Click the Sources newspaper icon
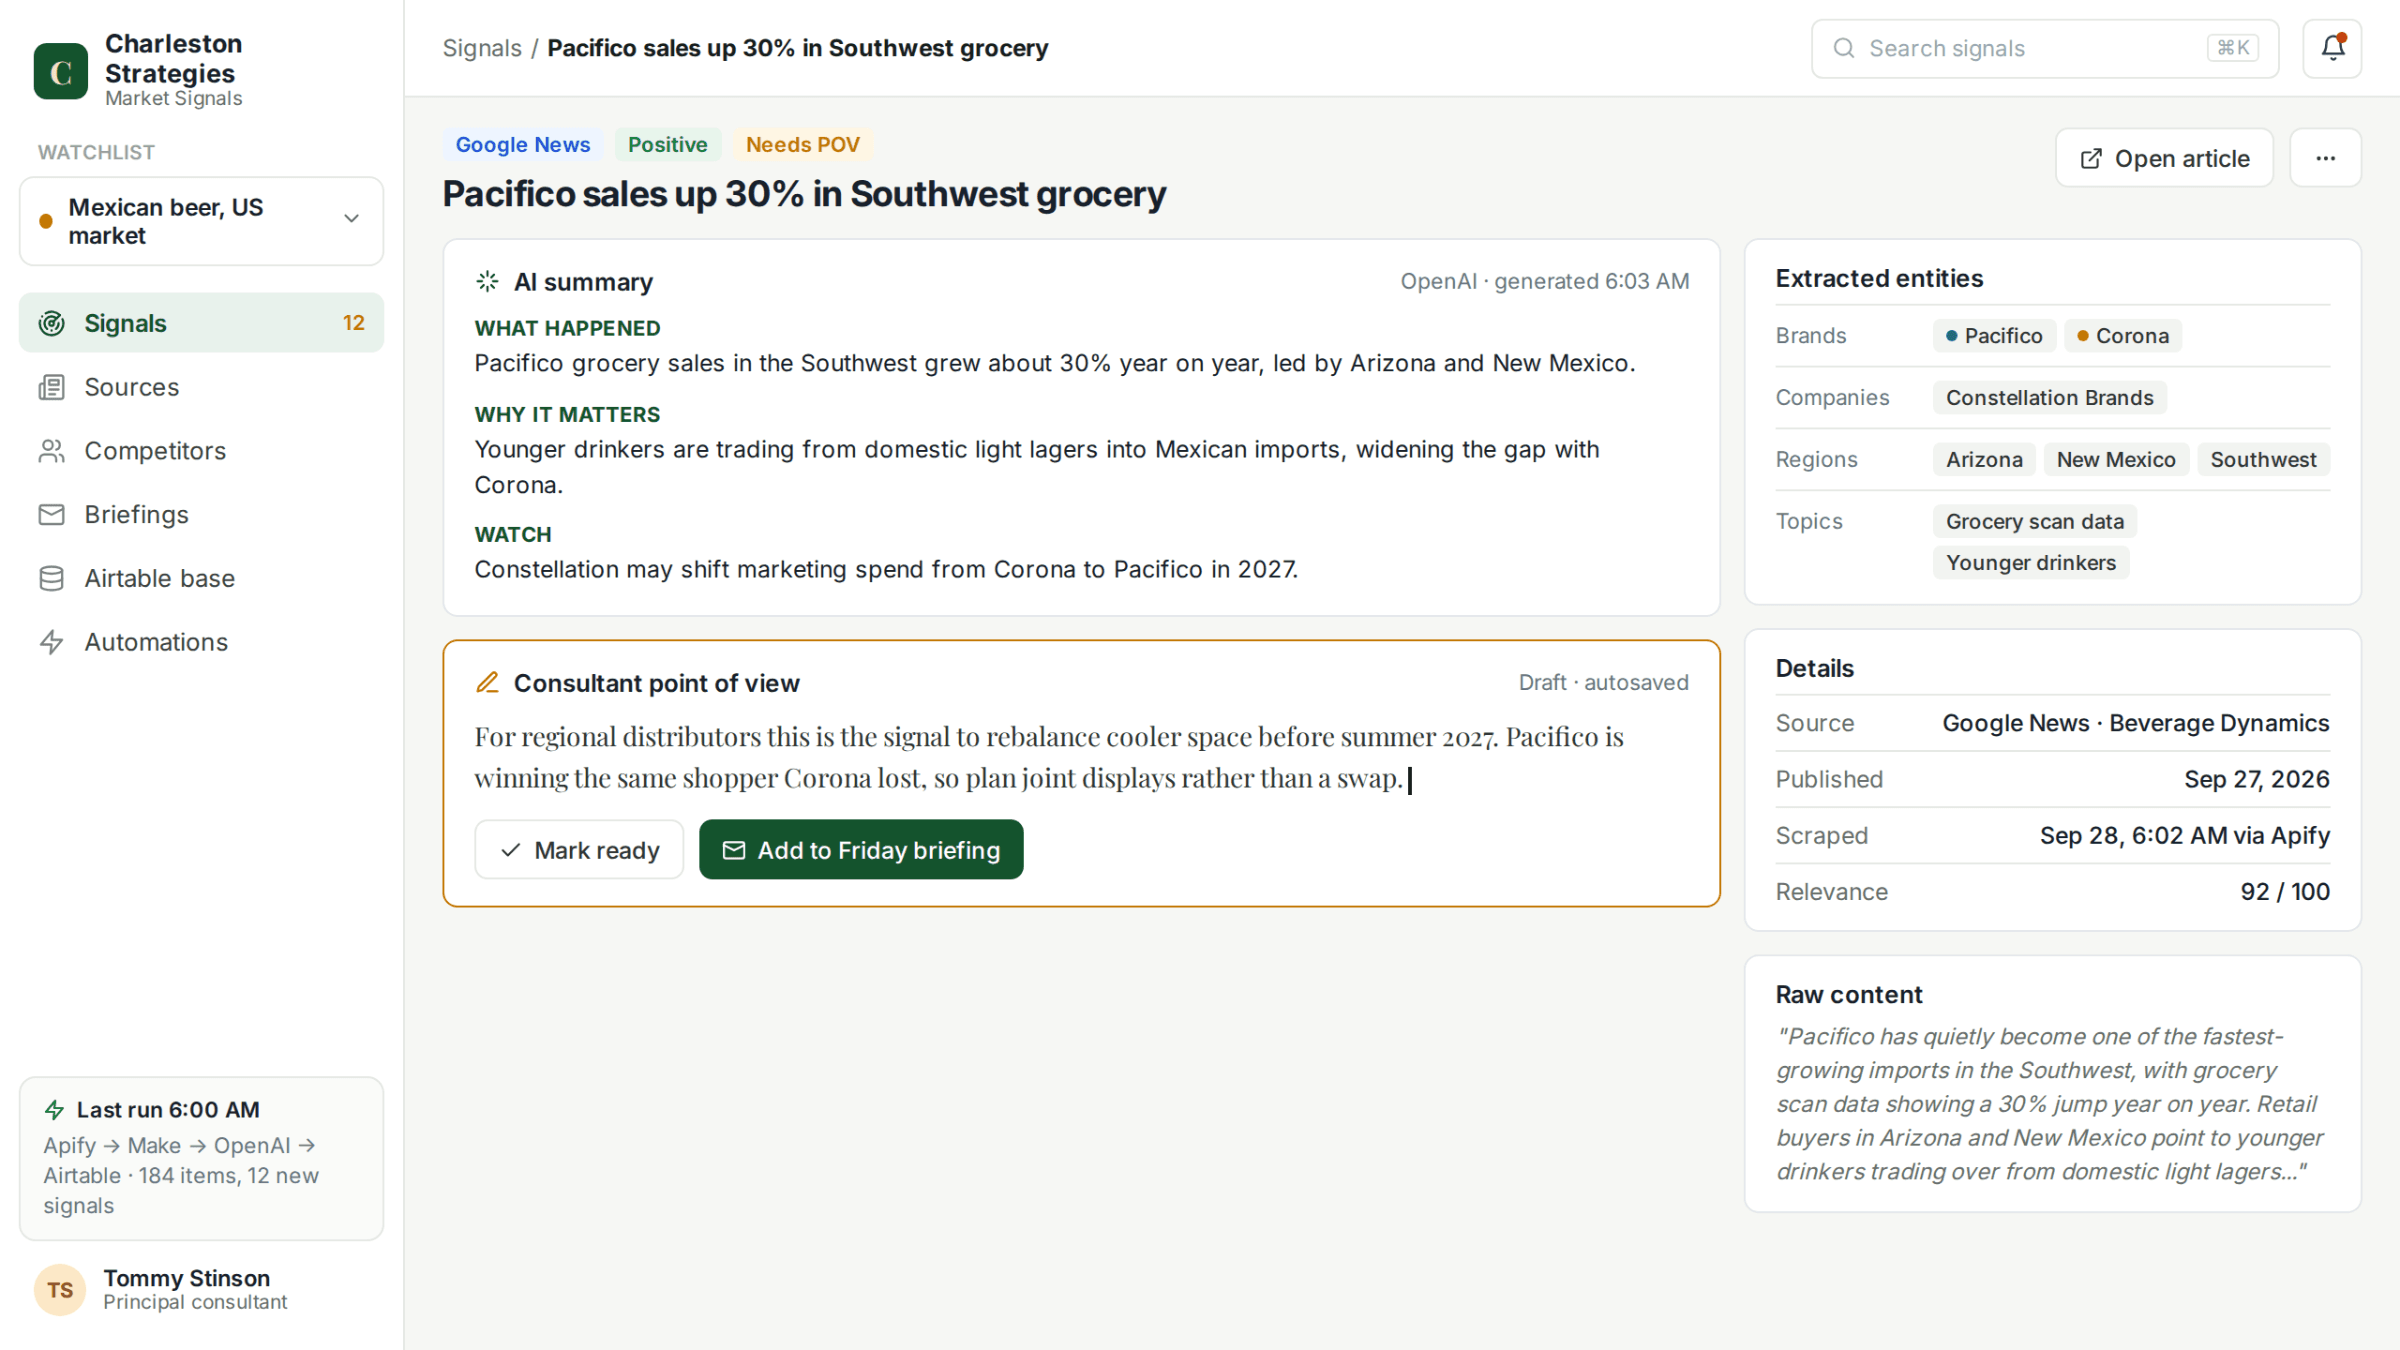Image resolution: width=2400 pixels, height=1350 pixels. tap(52, 387)
